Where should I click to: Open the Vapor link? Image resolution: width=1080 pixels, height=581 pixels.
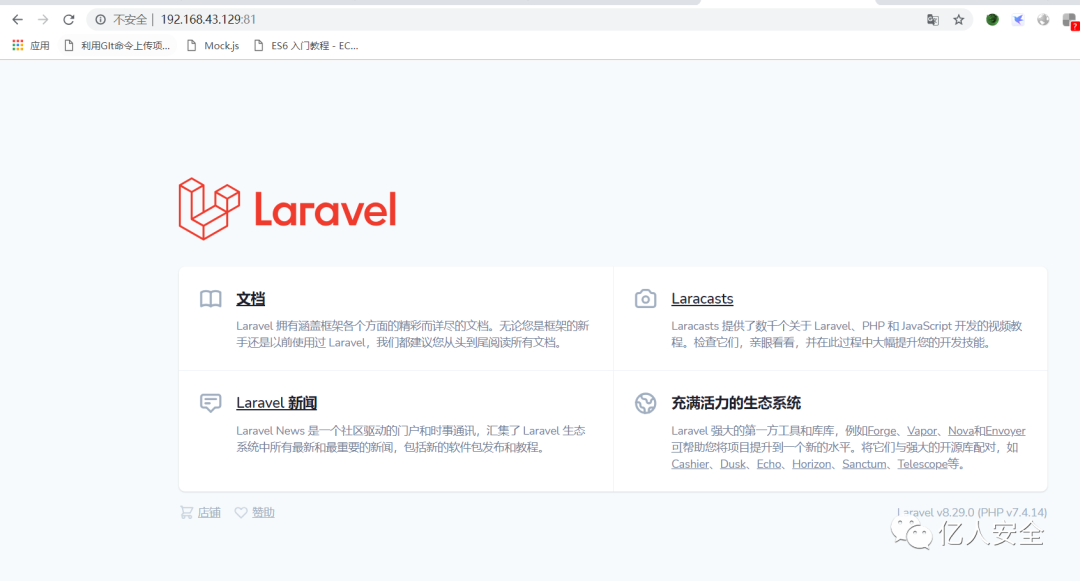(922, 431)
